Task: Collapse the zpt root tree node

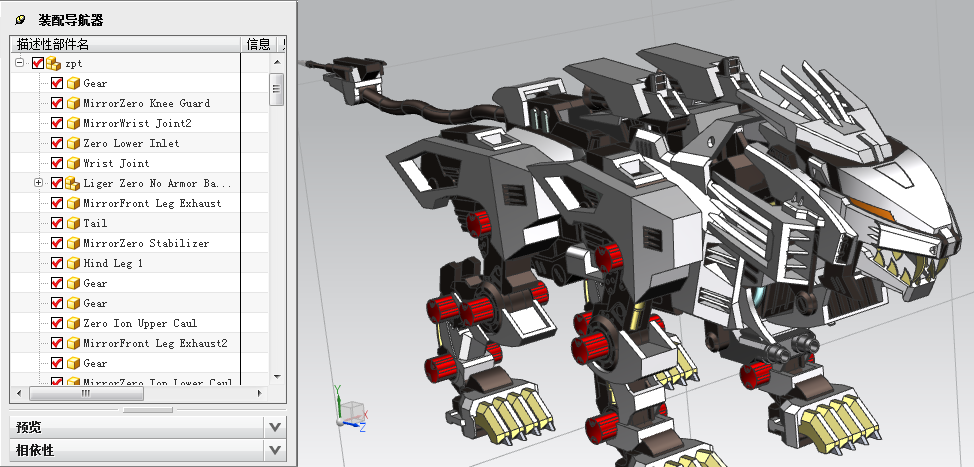Action: (x=20, y=63)
